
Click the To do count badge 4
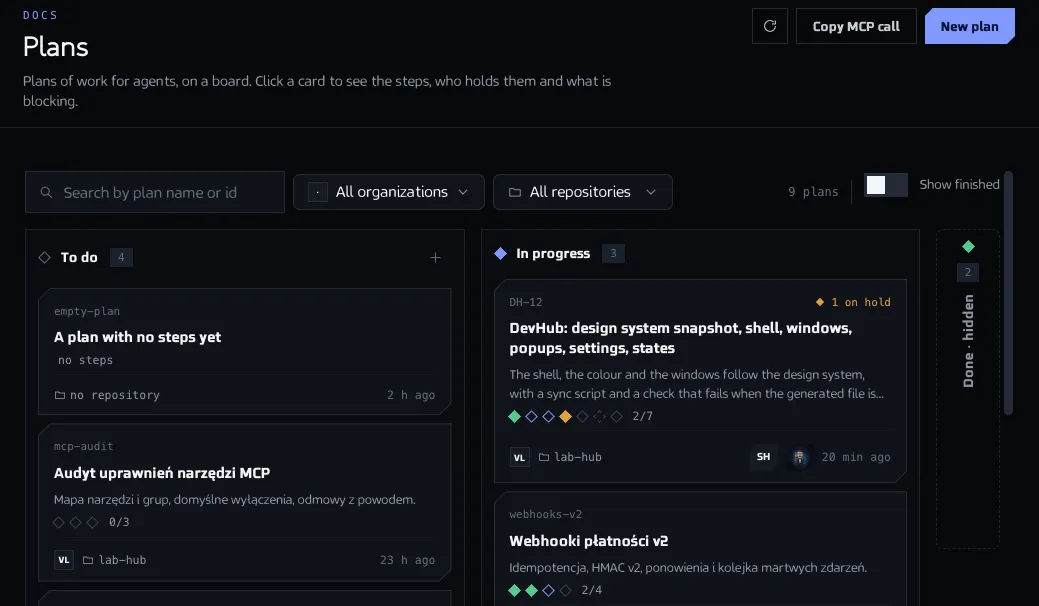pyautogui.click(x=121, y=257)
